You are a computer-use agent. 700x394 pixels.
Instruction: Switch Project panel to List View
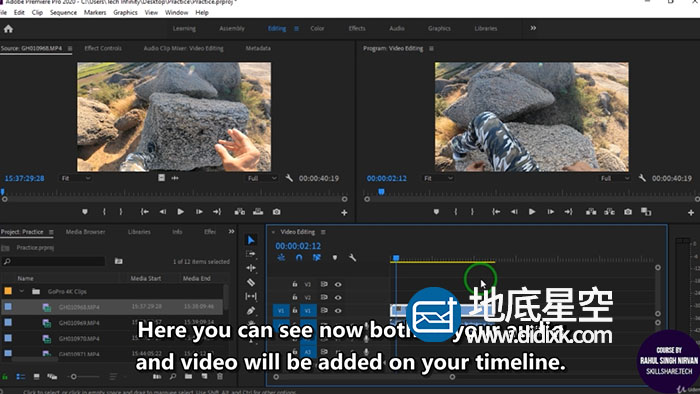[x=21, y=377]
